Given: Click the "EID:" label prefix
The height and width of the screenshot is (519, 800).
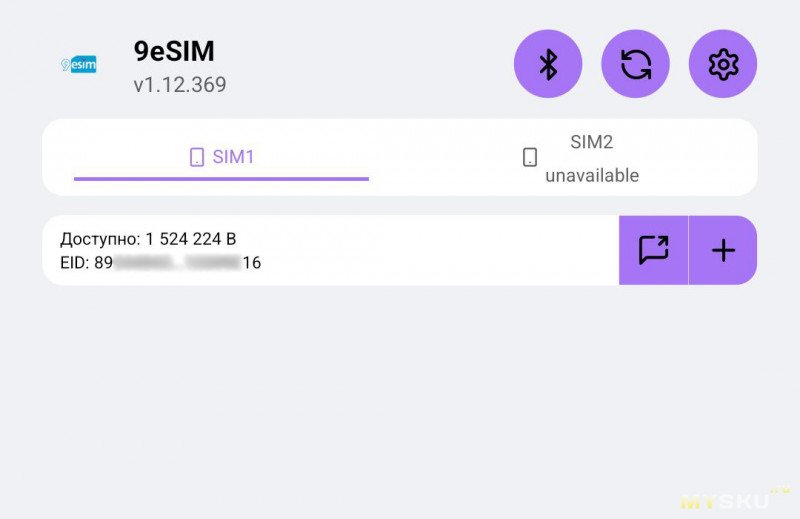Looking at the screenshot, I should (75, 263).
